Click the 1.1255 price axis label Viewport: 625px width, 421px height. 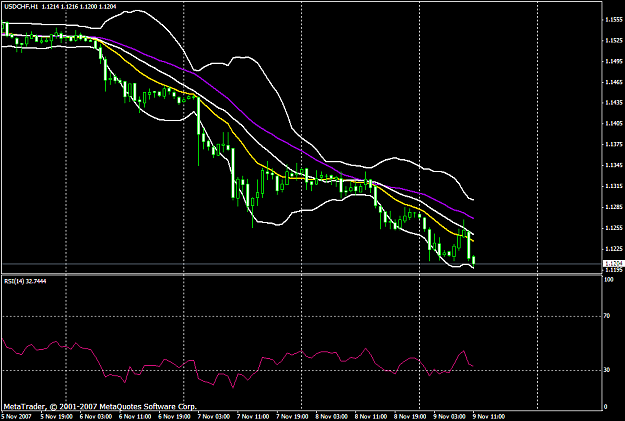click(614, 228)
